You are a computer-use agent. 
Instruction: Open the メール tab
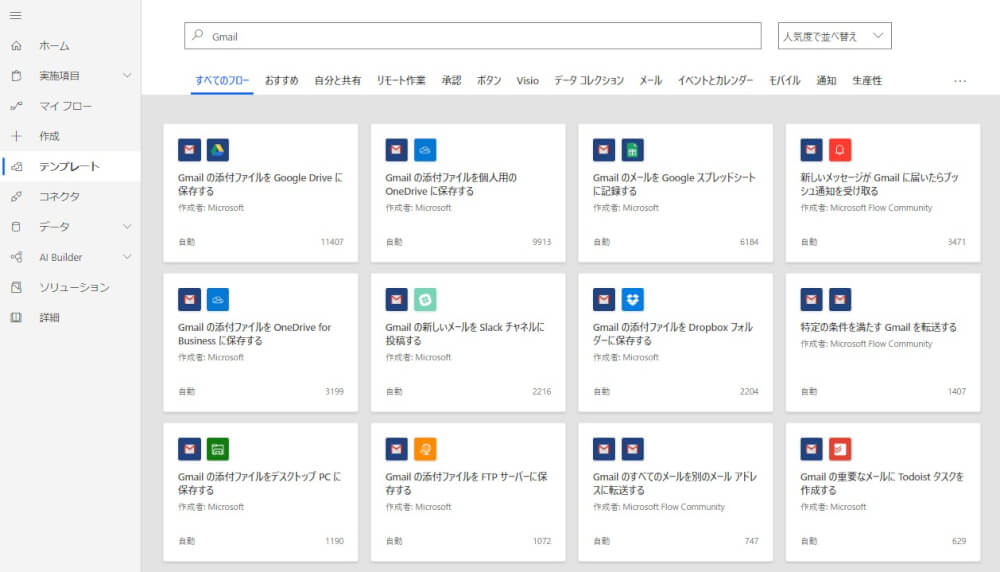tap(651, 80)
